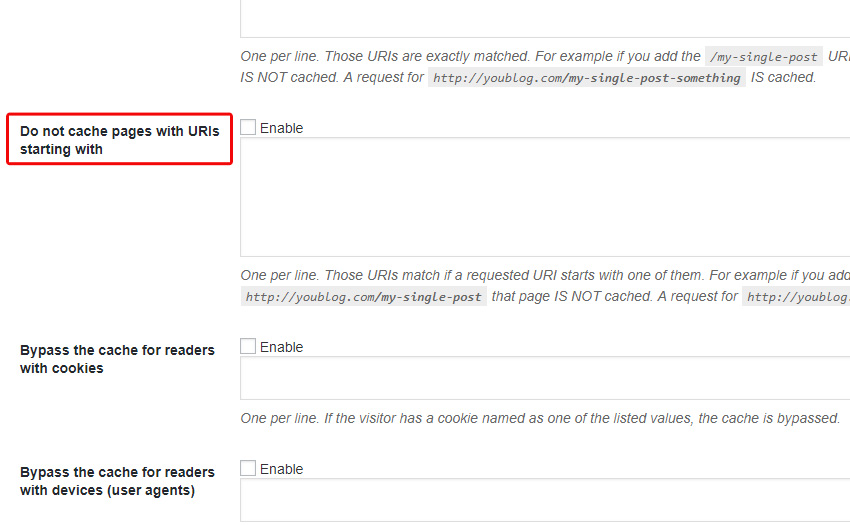The width and height of the screenshot is (850, 525).
Task: Click the 'with devices (user agents)' heading
Action: tap(107, 490)
